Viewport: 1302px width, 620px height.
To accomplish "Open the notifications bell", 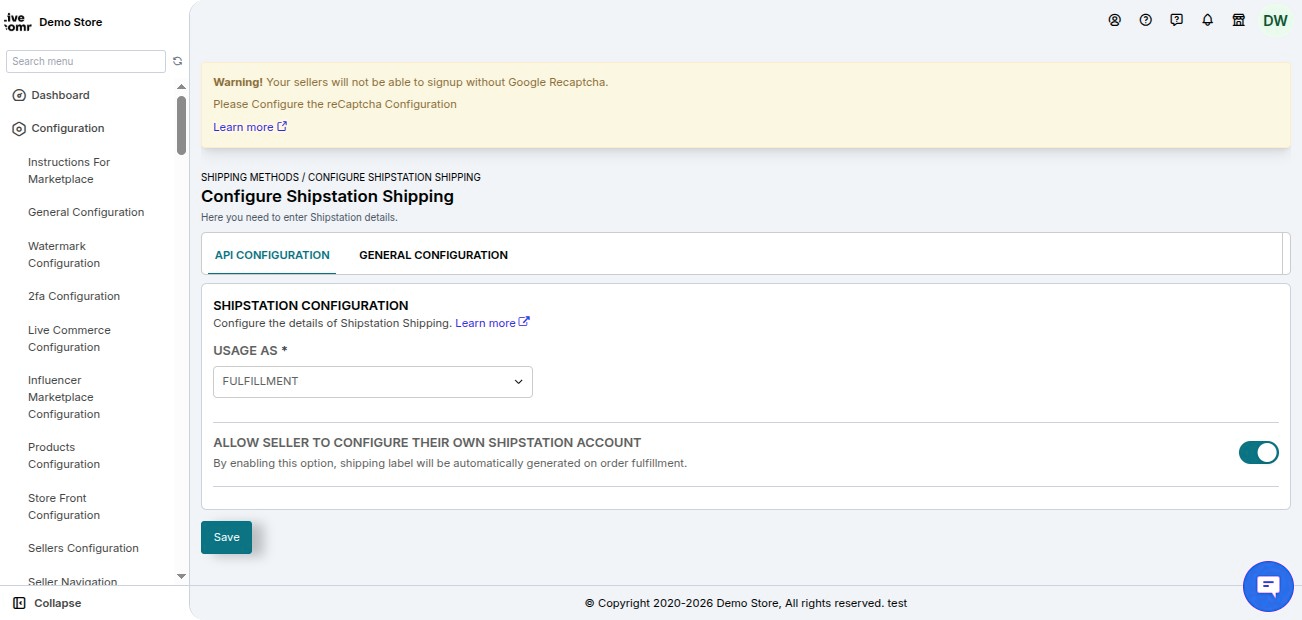I will click(1208, 20).
